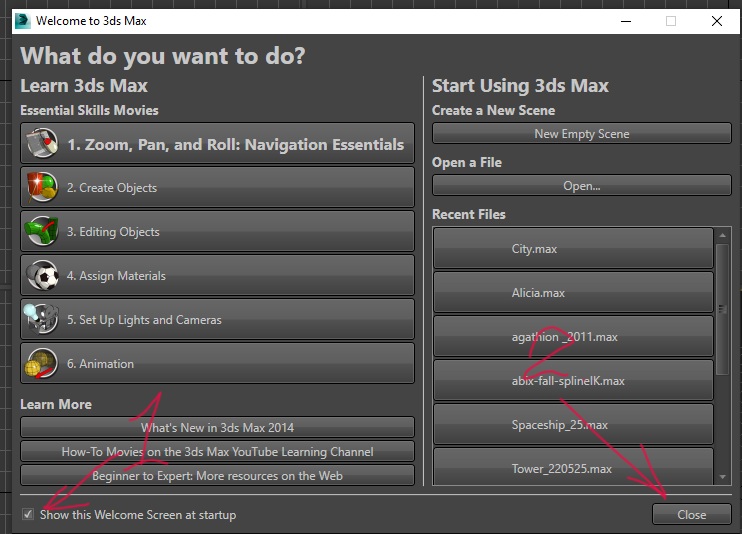742x534 pixels.
Task: Open the Zoom, Pan, and Roll movie
Action: pos(217,143)
